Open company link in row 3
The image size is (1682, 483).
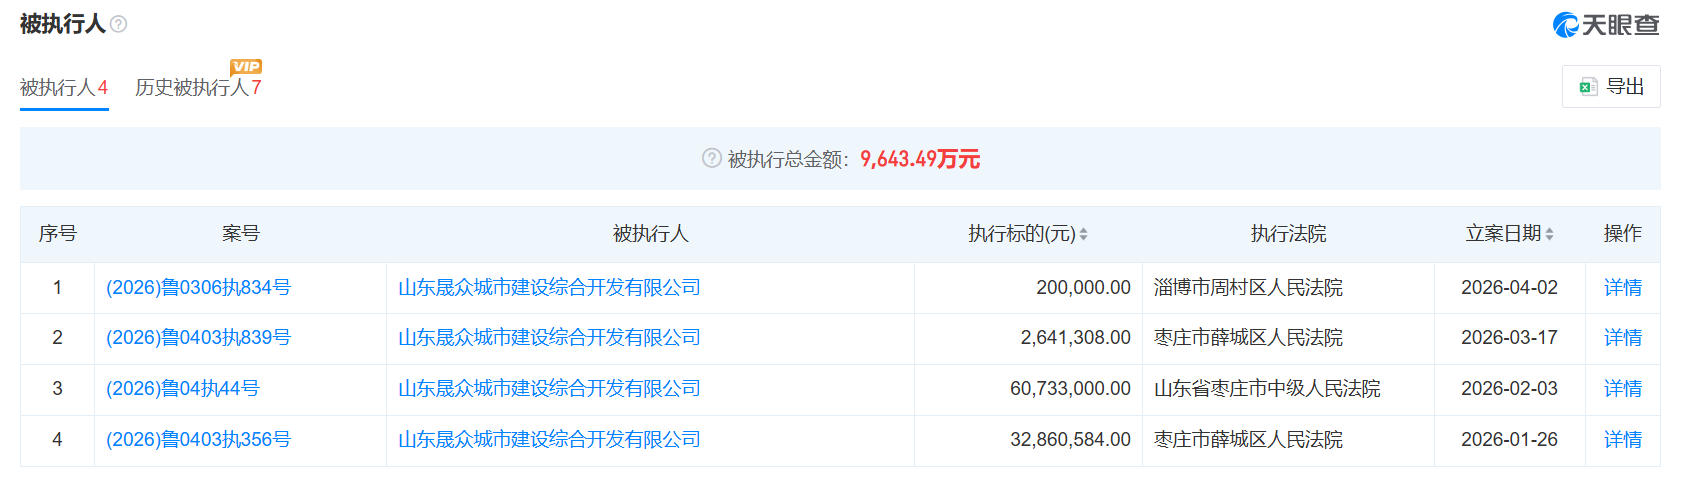549,389
